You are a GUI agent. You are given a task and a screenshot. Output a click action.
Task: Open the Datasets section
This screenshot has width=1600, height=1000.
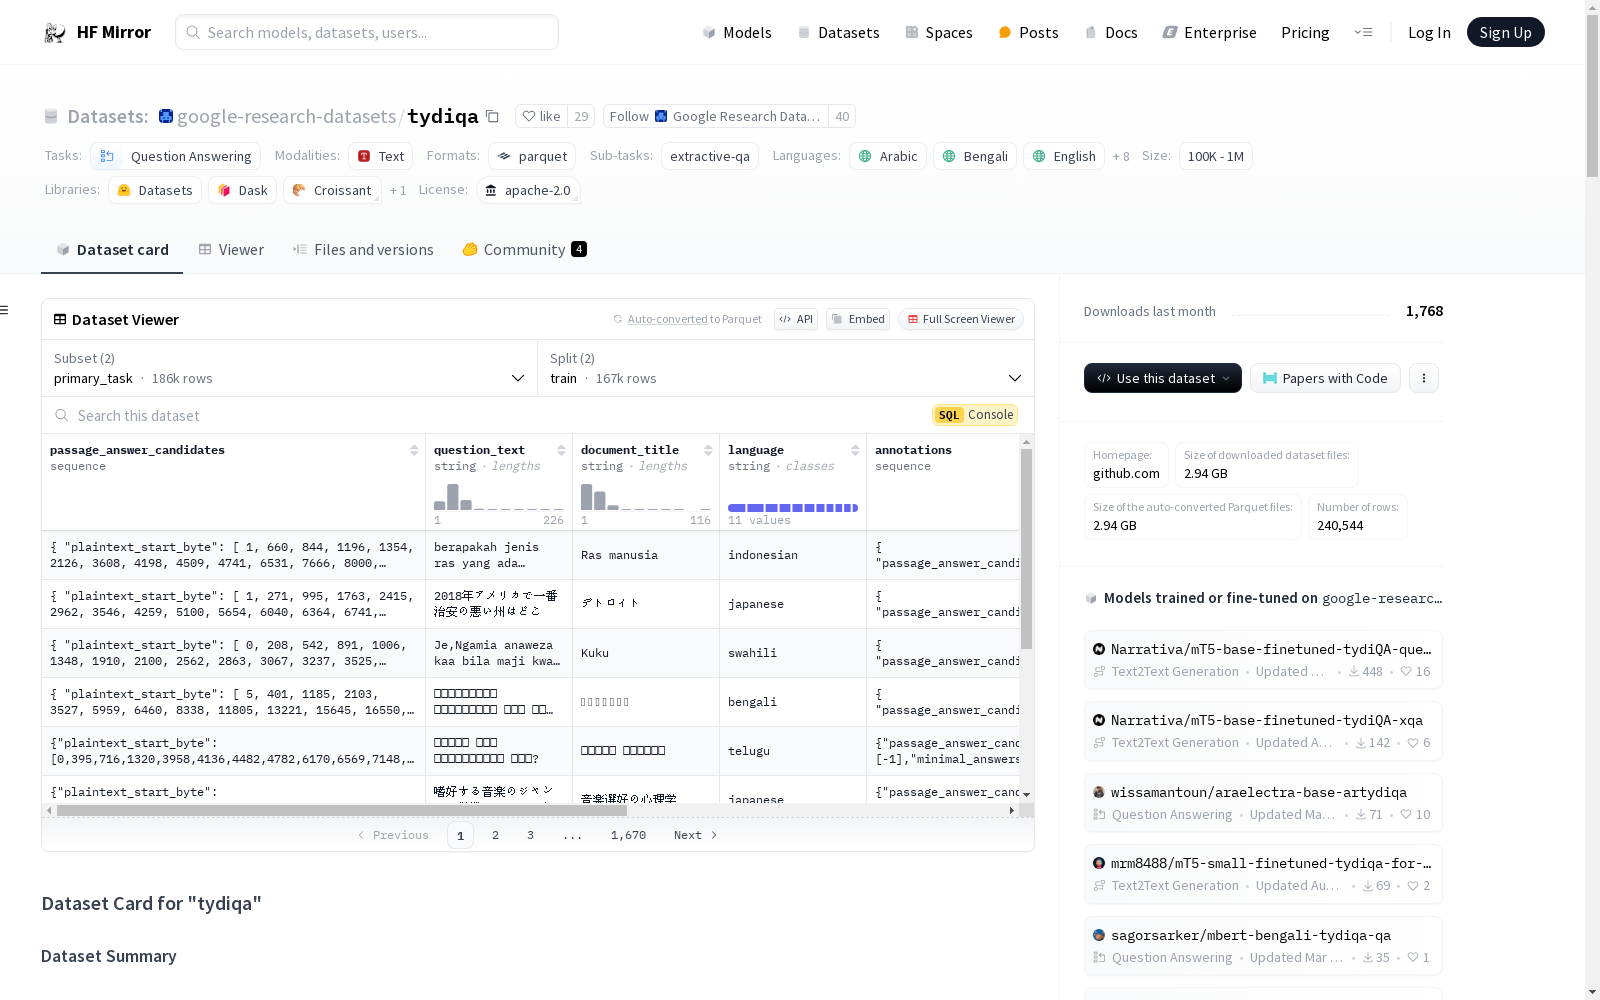point(838,33)
